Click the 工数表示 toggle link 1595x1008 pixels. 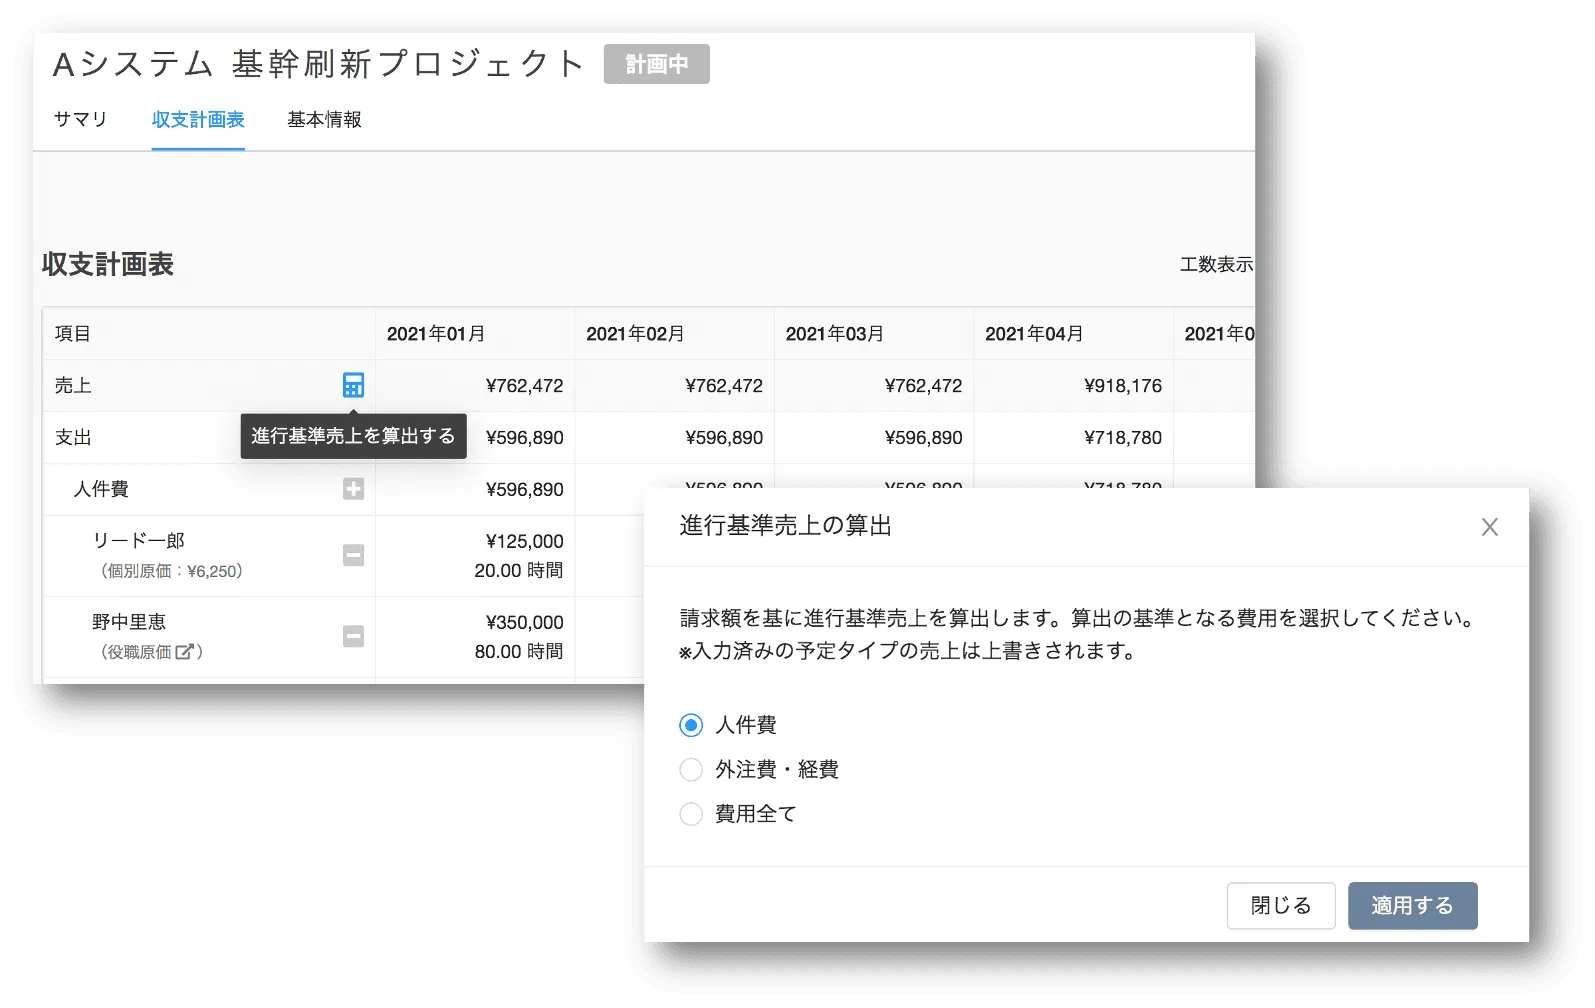coord(1216,265)
